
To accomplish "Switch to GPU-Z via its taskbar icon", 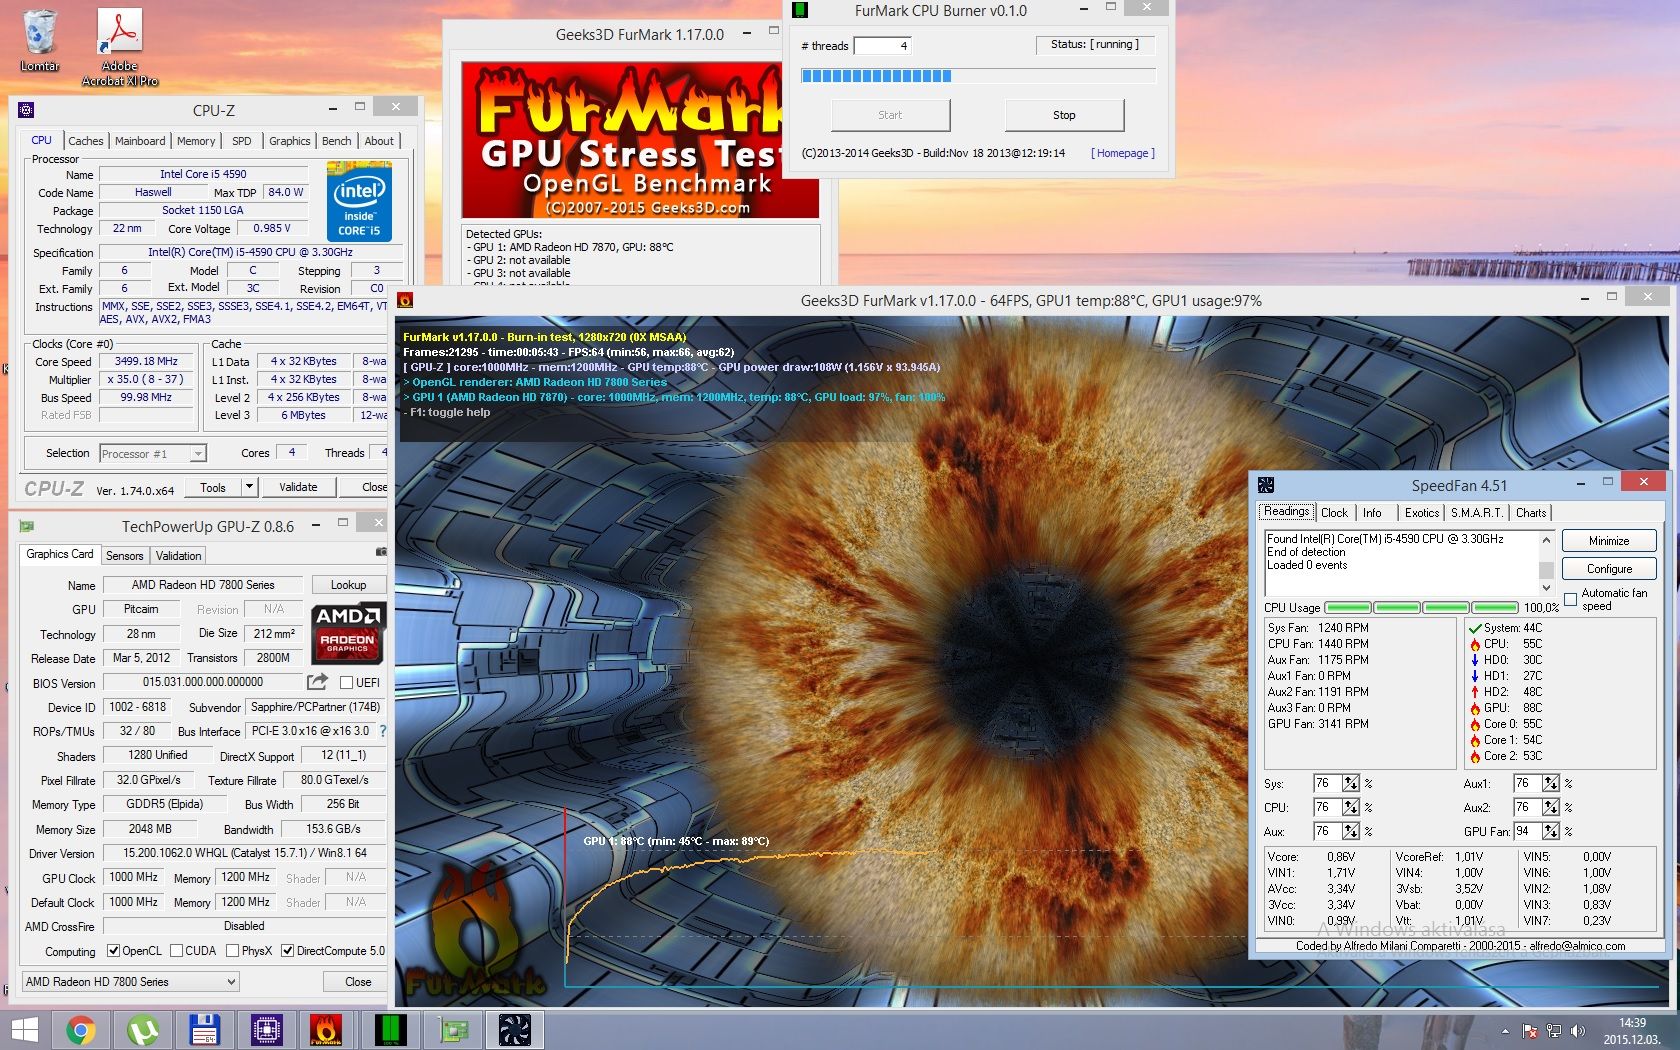I will pyautogui.click(x=454, y=1030).
